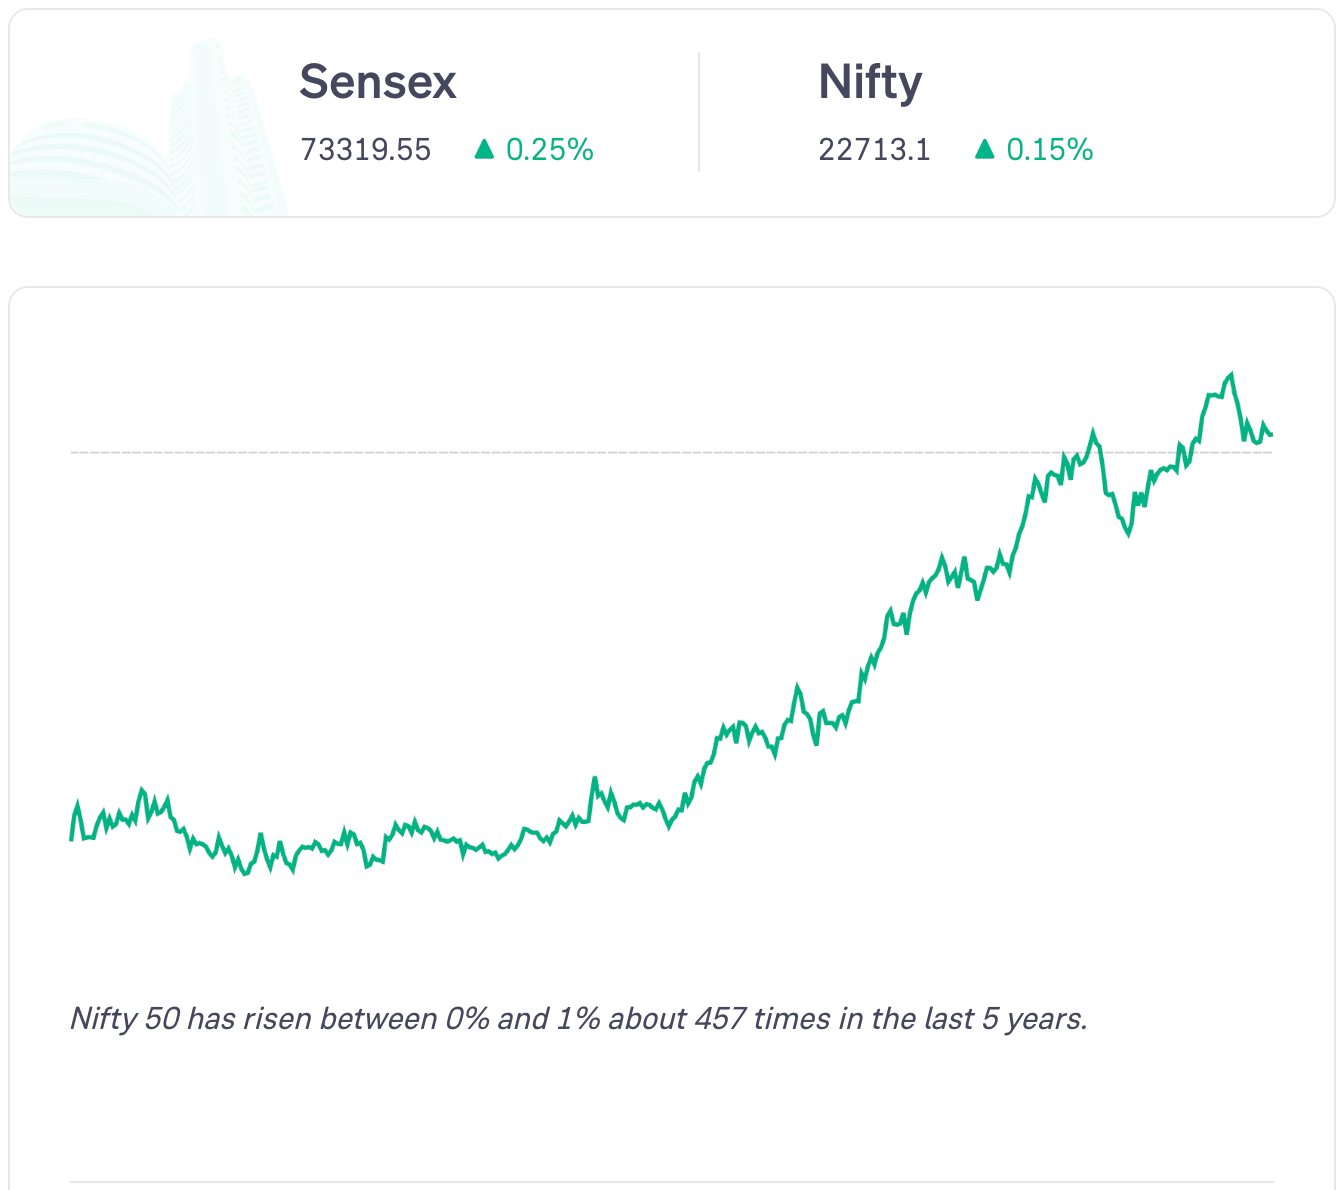This screenshot has height=1190, width=1344.
Task: Click the faded stock exchange building illustration
Action: pos(150,140)
